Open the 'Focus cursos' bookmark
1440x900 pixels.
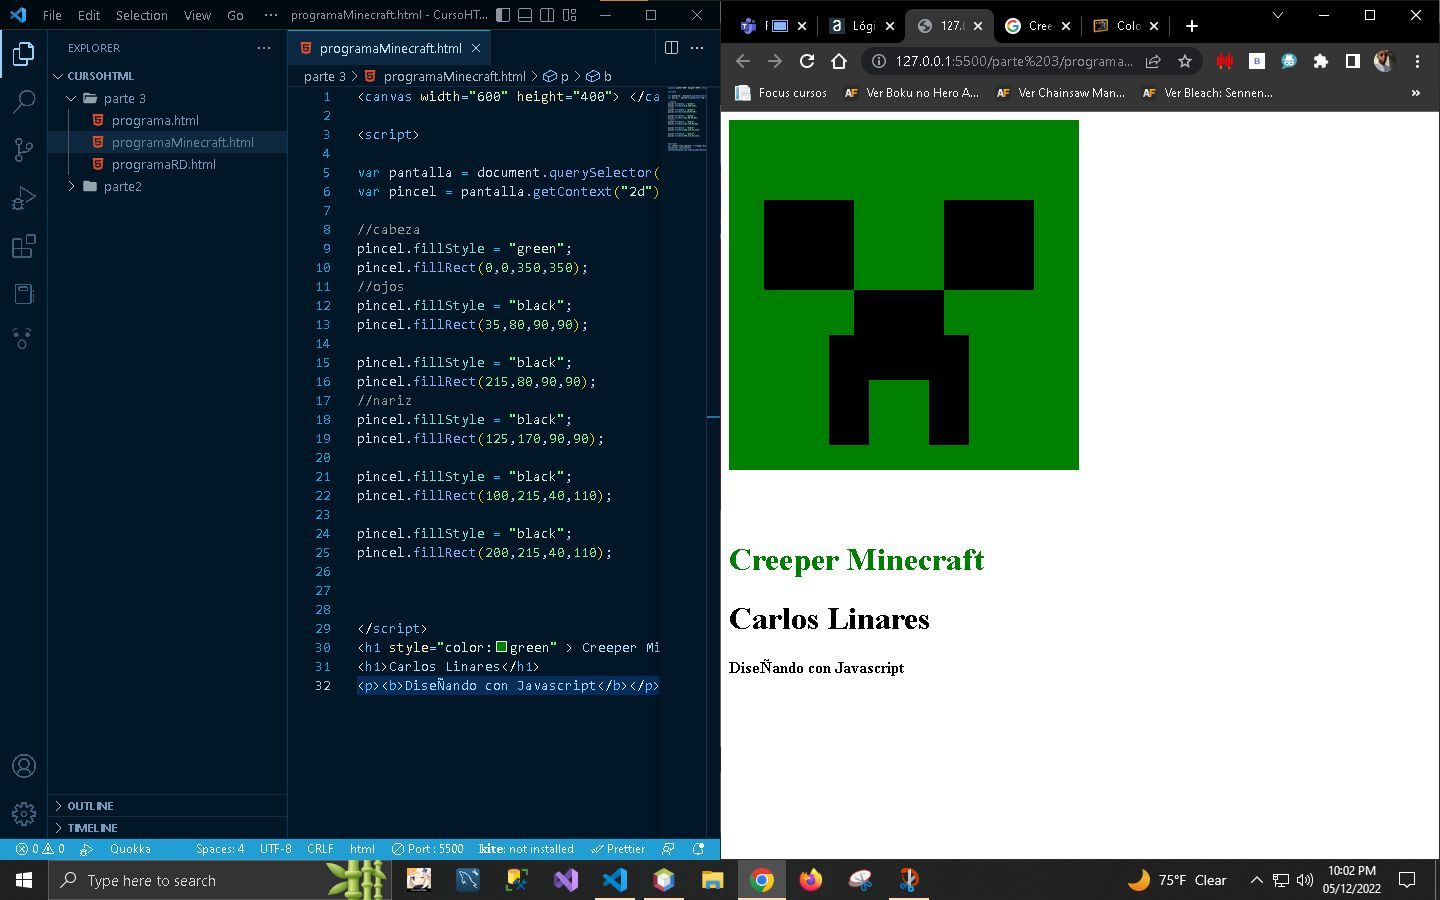[781, 93]
